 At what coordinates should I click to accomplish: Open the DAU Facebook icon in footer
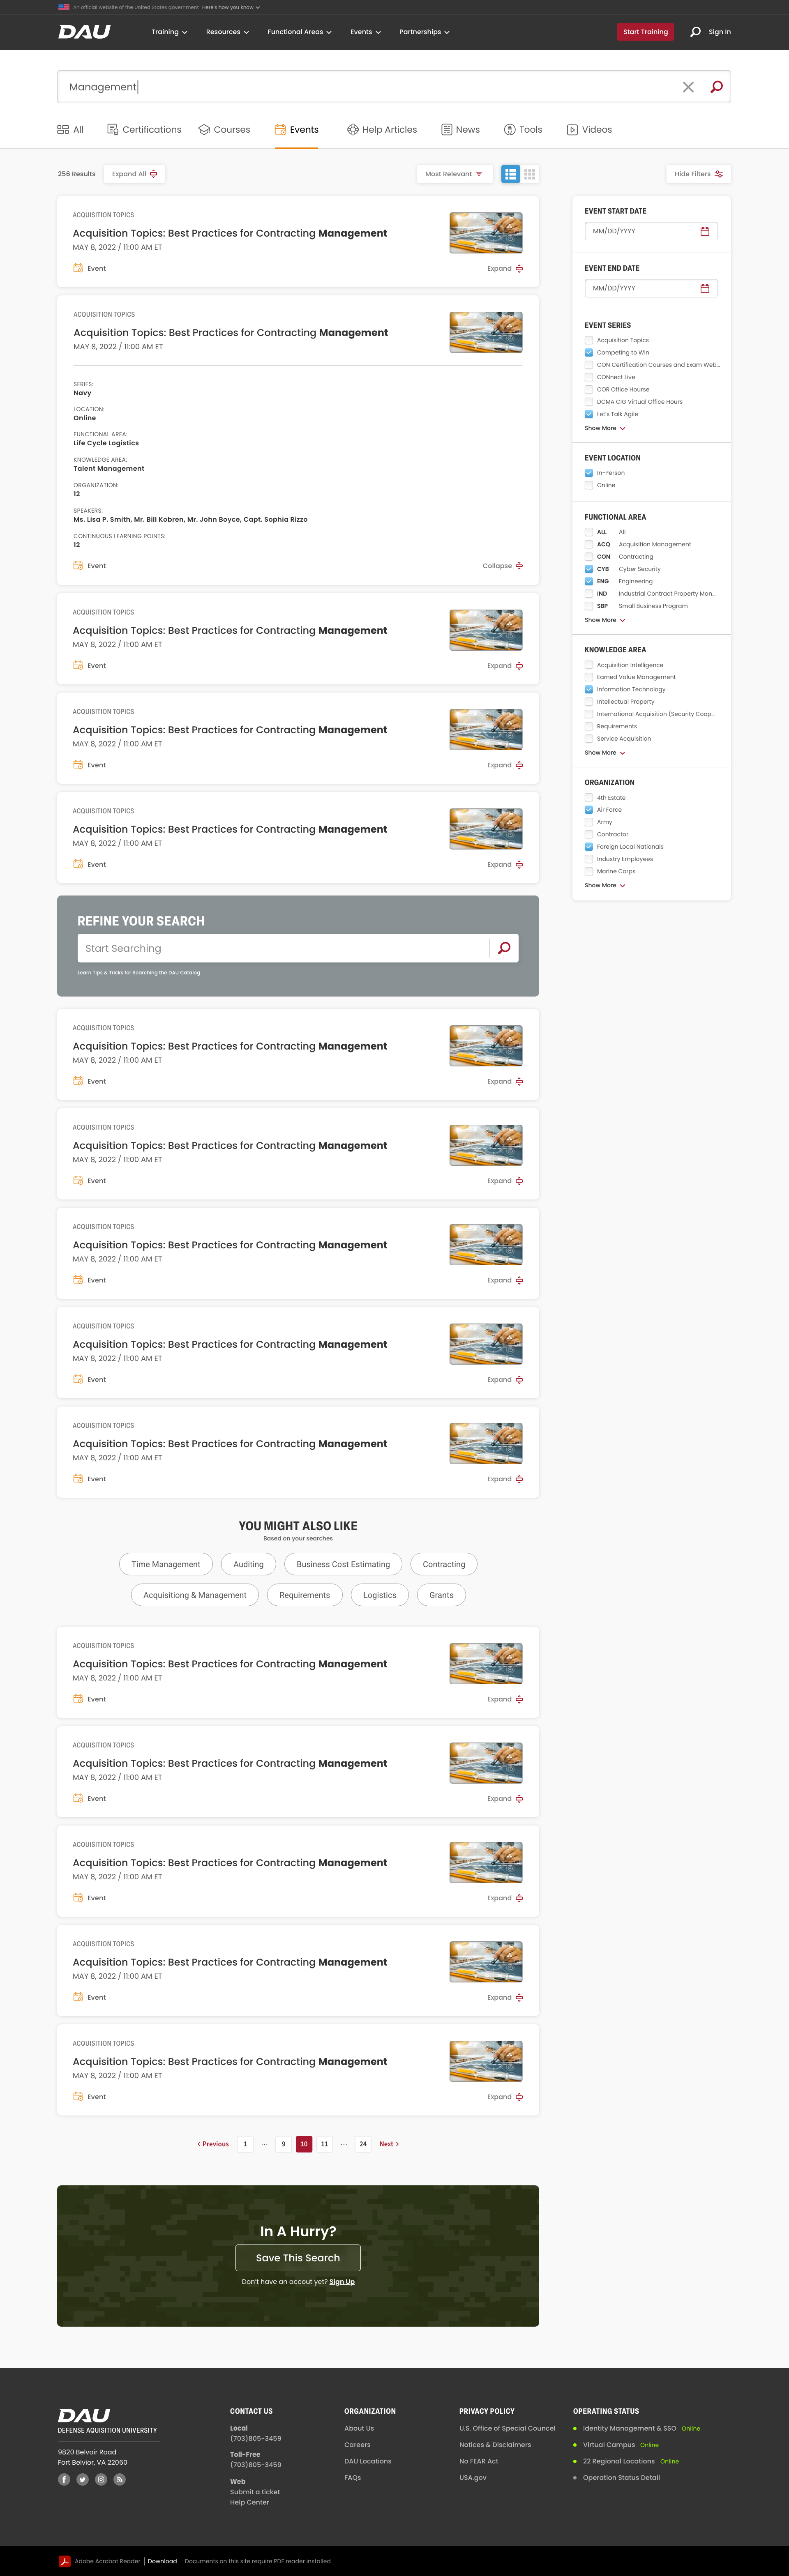click(x=64, y=2479)
